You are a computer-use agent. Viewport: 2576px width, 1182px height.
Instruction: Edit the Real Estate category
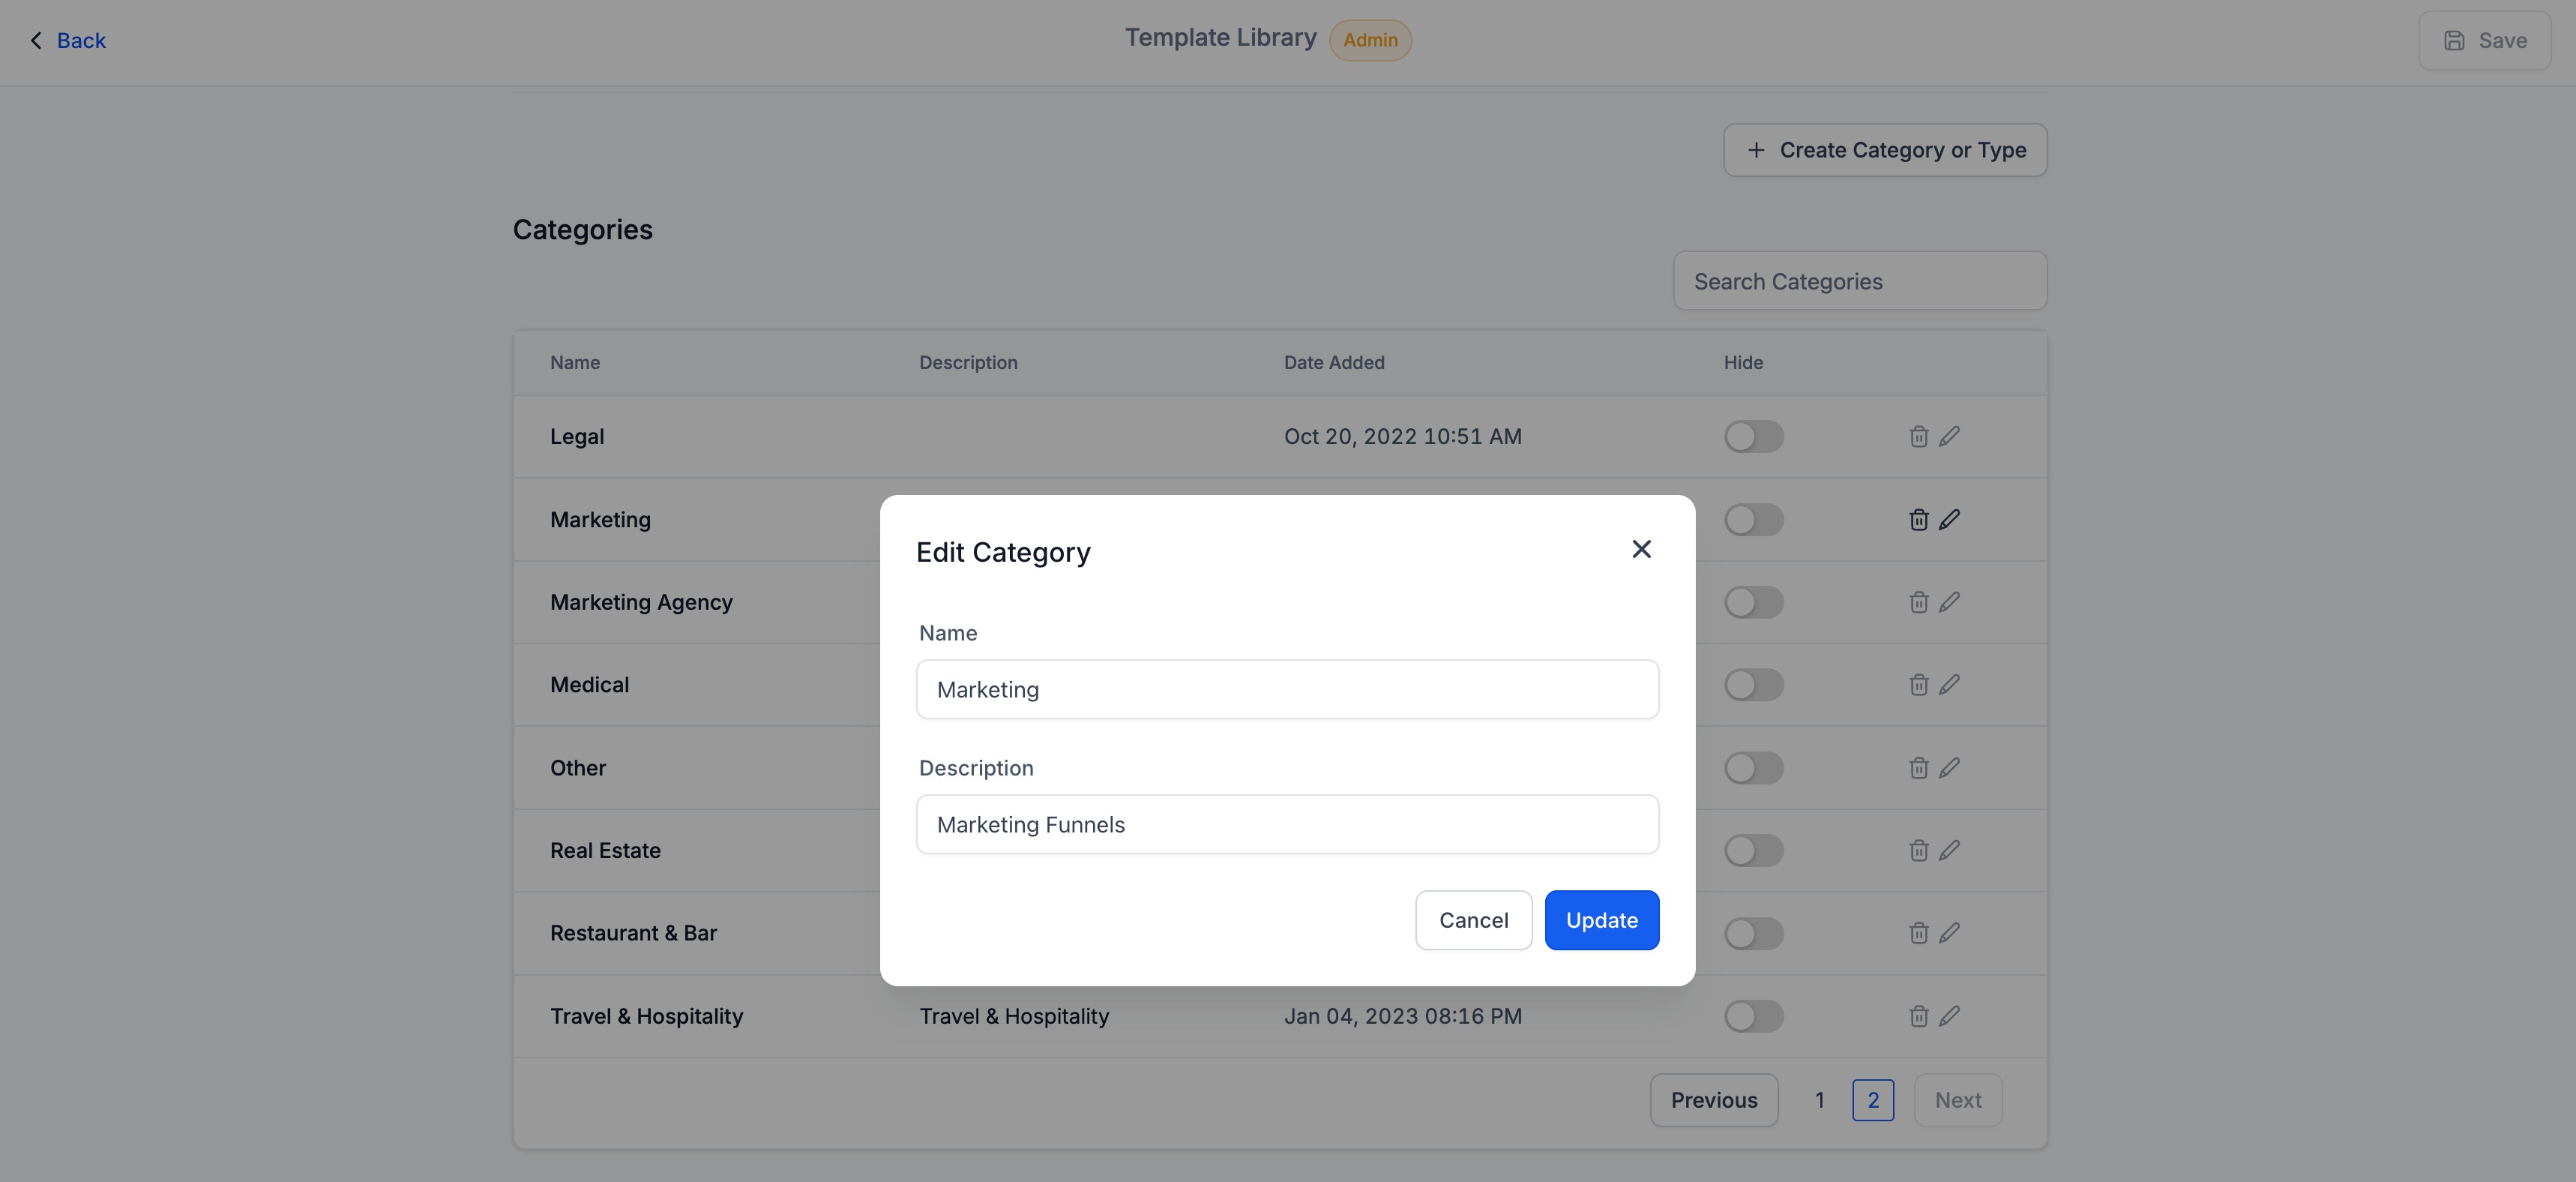pos(1949,851)
